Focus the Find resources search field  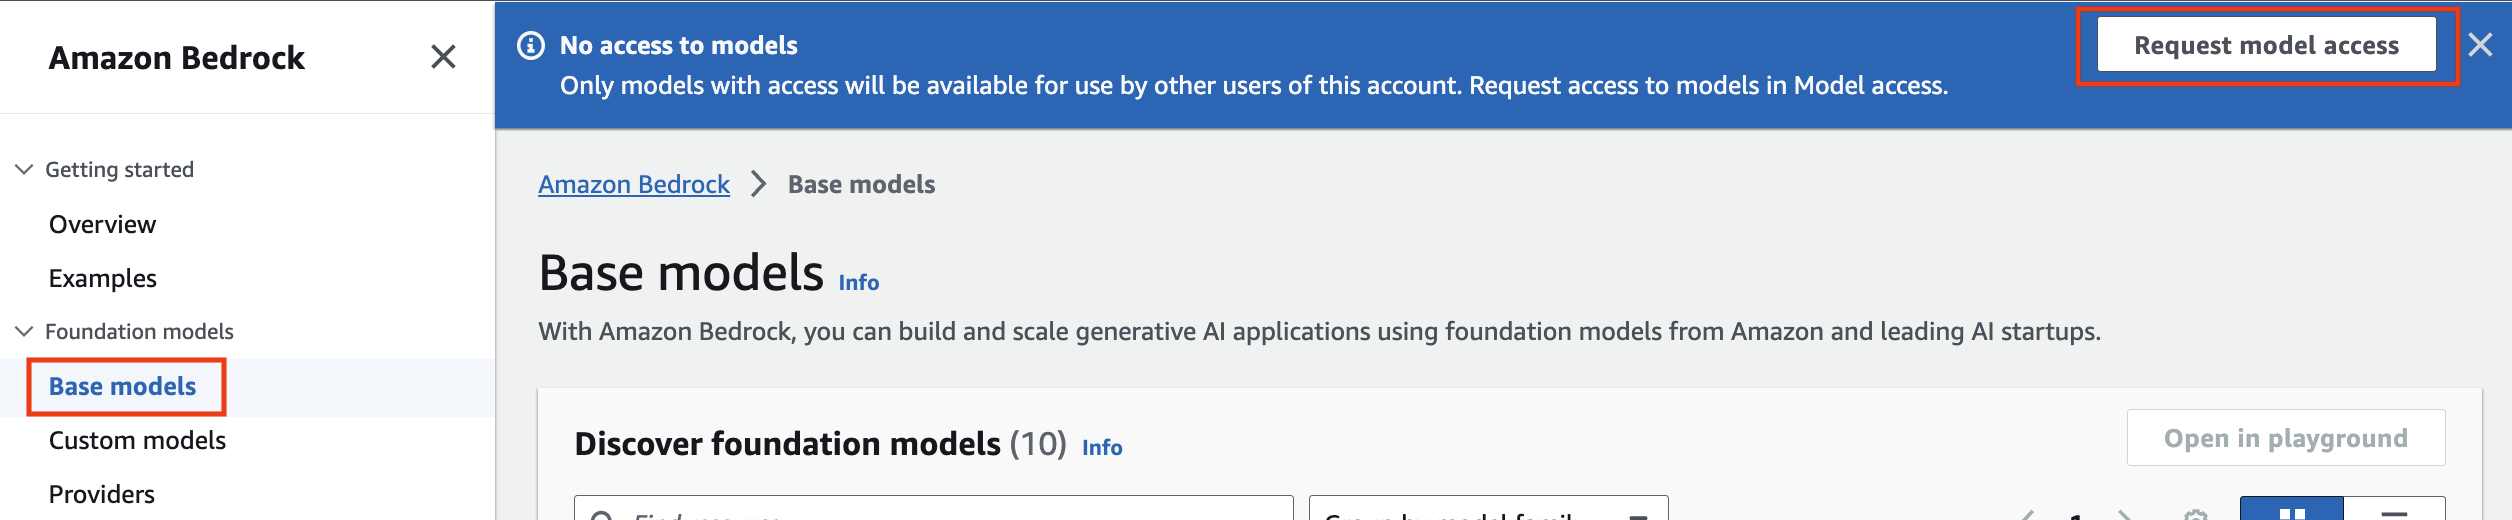934,510
